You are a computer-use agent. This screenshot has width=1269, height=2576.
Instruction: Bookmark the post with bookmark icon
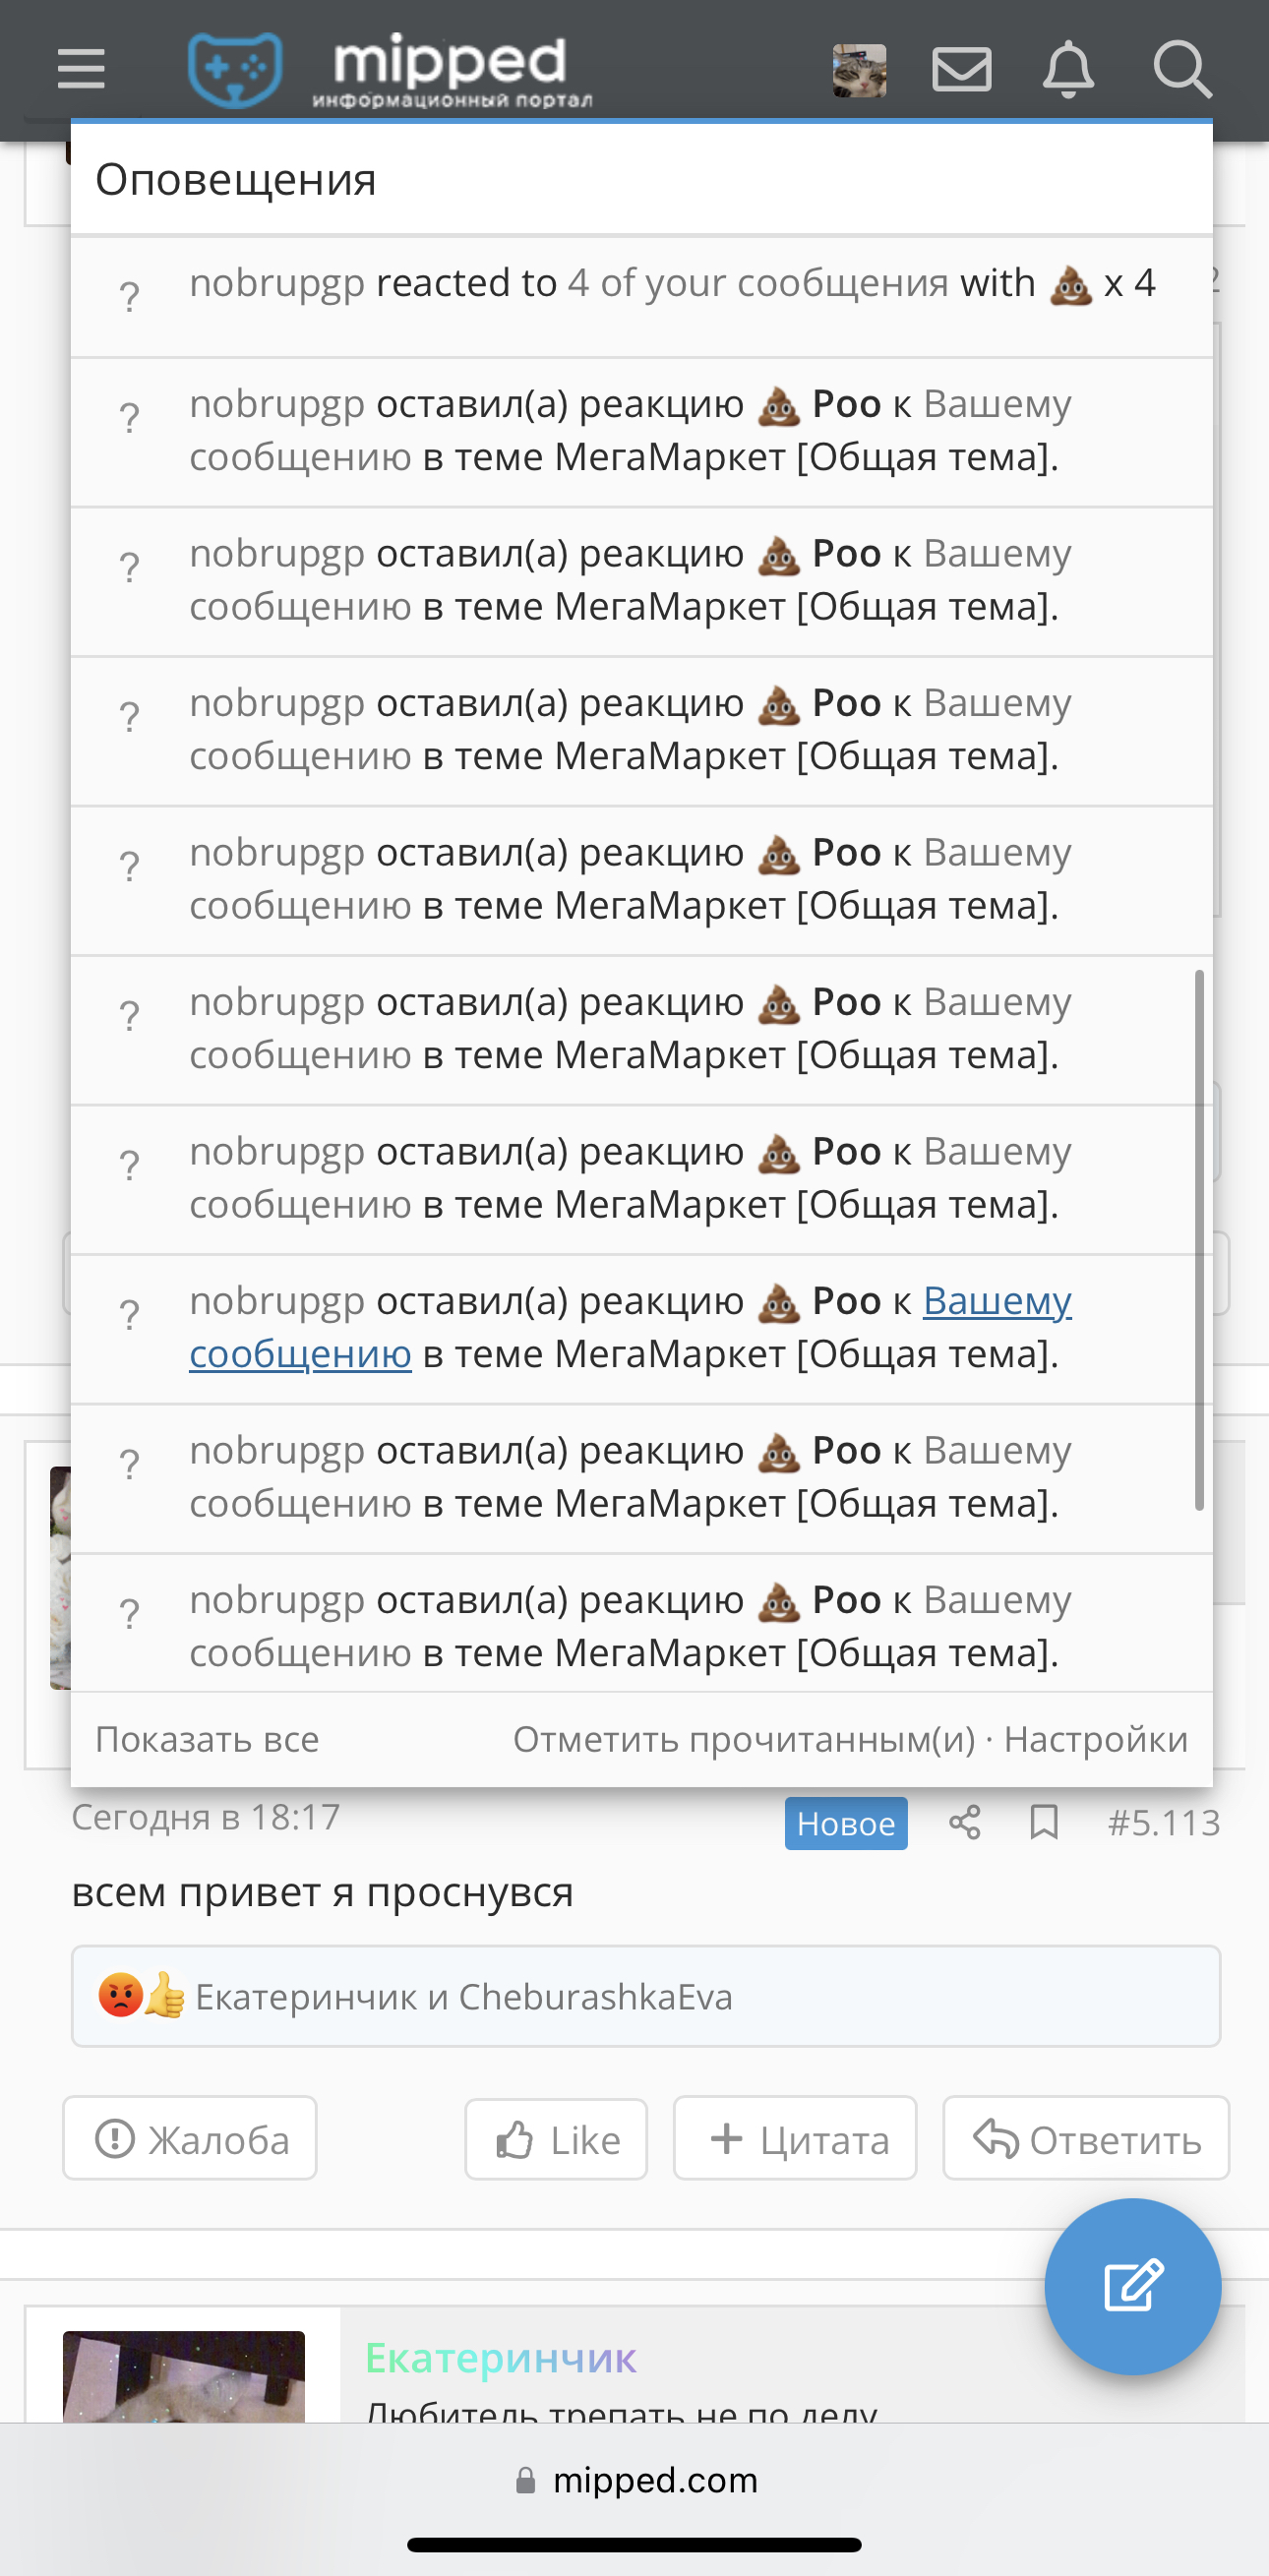coord(1044,1823)
